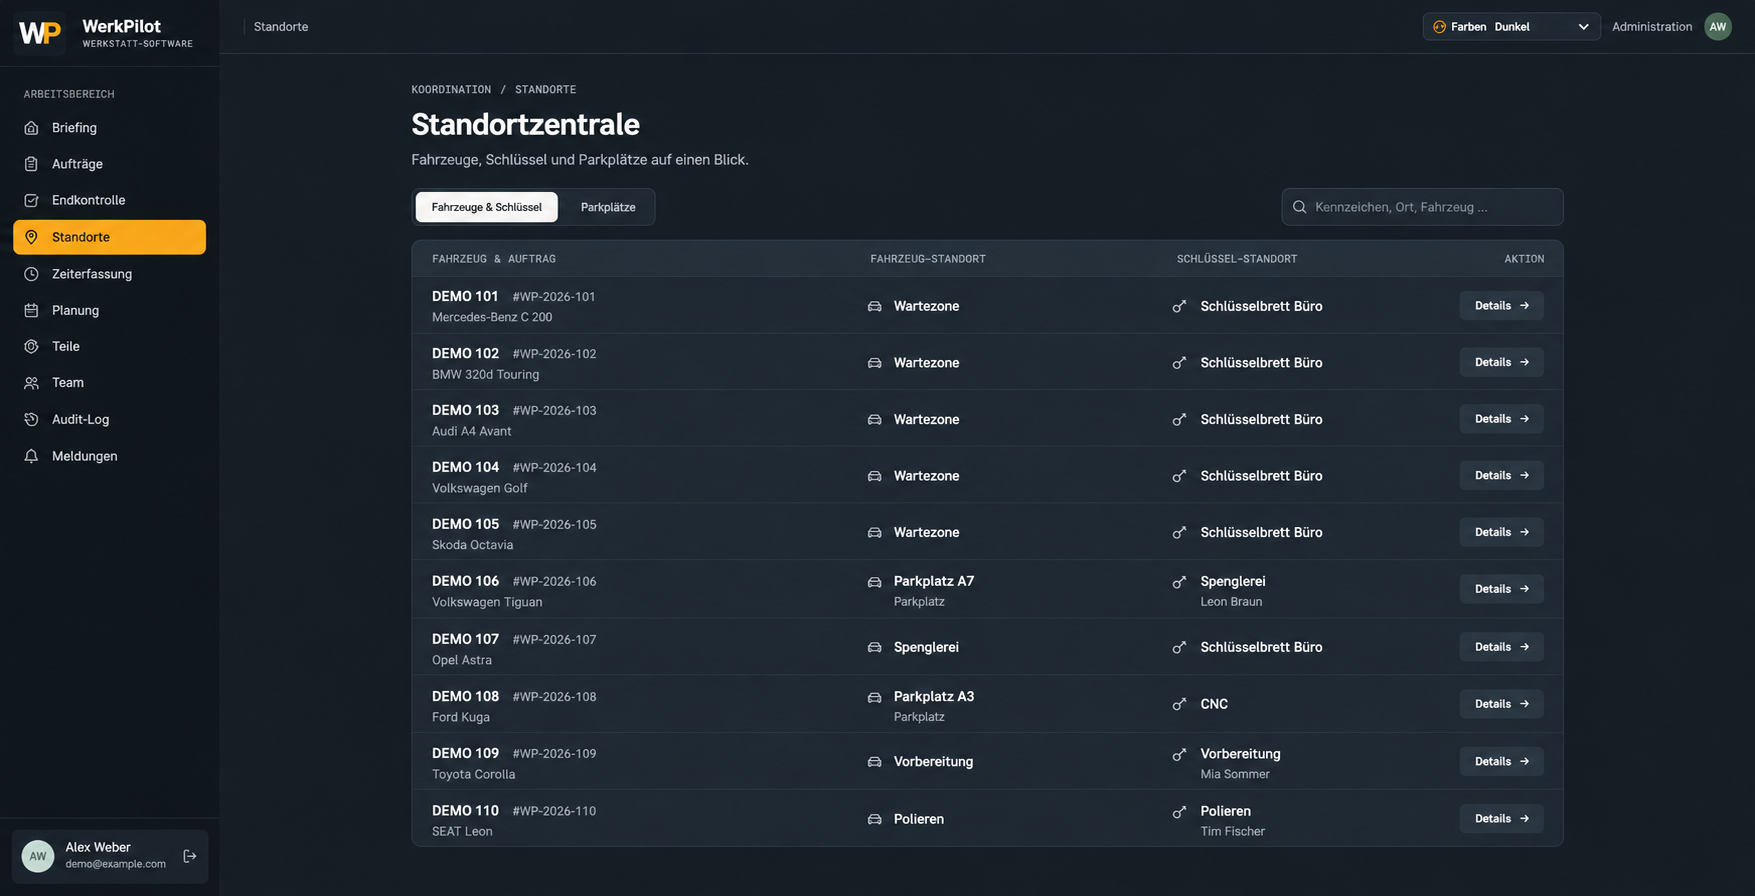1755x896 pixels.
Task: Click the chevron on the Dunkel selector
Action: (x=1583, y=27)
